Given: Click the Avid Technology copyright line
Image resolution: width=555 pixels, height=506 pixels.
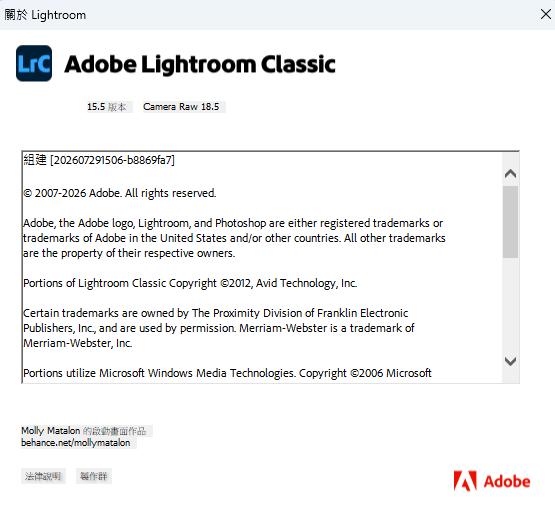Looking at the screenshot, I should pyautogui.click(x=190, y=283).
